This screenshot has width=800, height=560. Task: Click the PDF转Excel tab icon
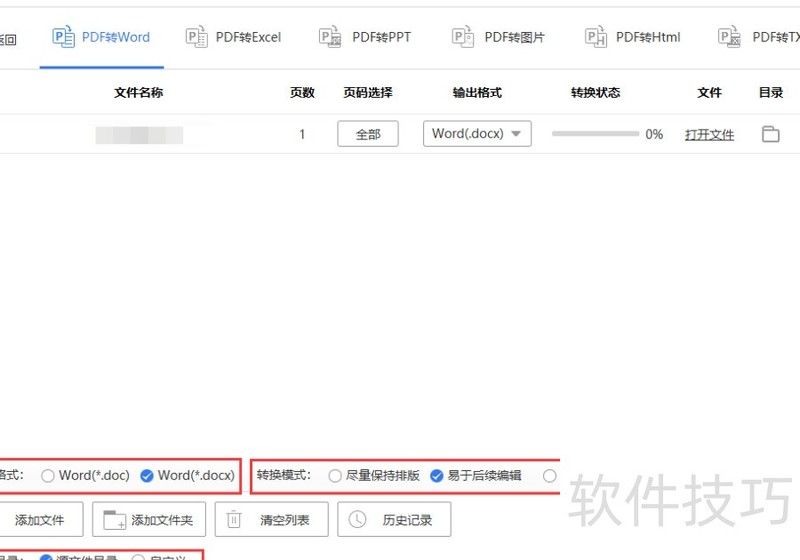tap(196, 37)
